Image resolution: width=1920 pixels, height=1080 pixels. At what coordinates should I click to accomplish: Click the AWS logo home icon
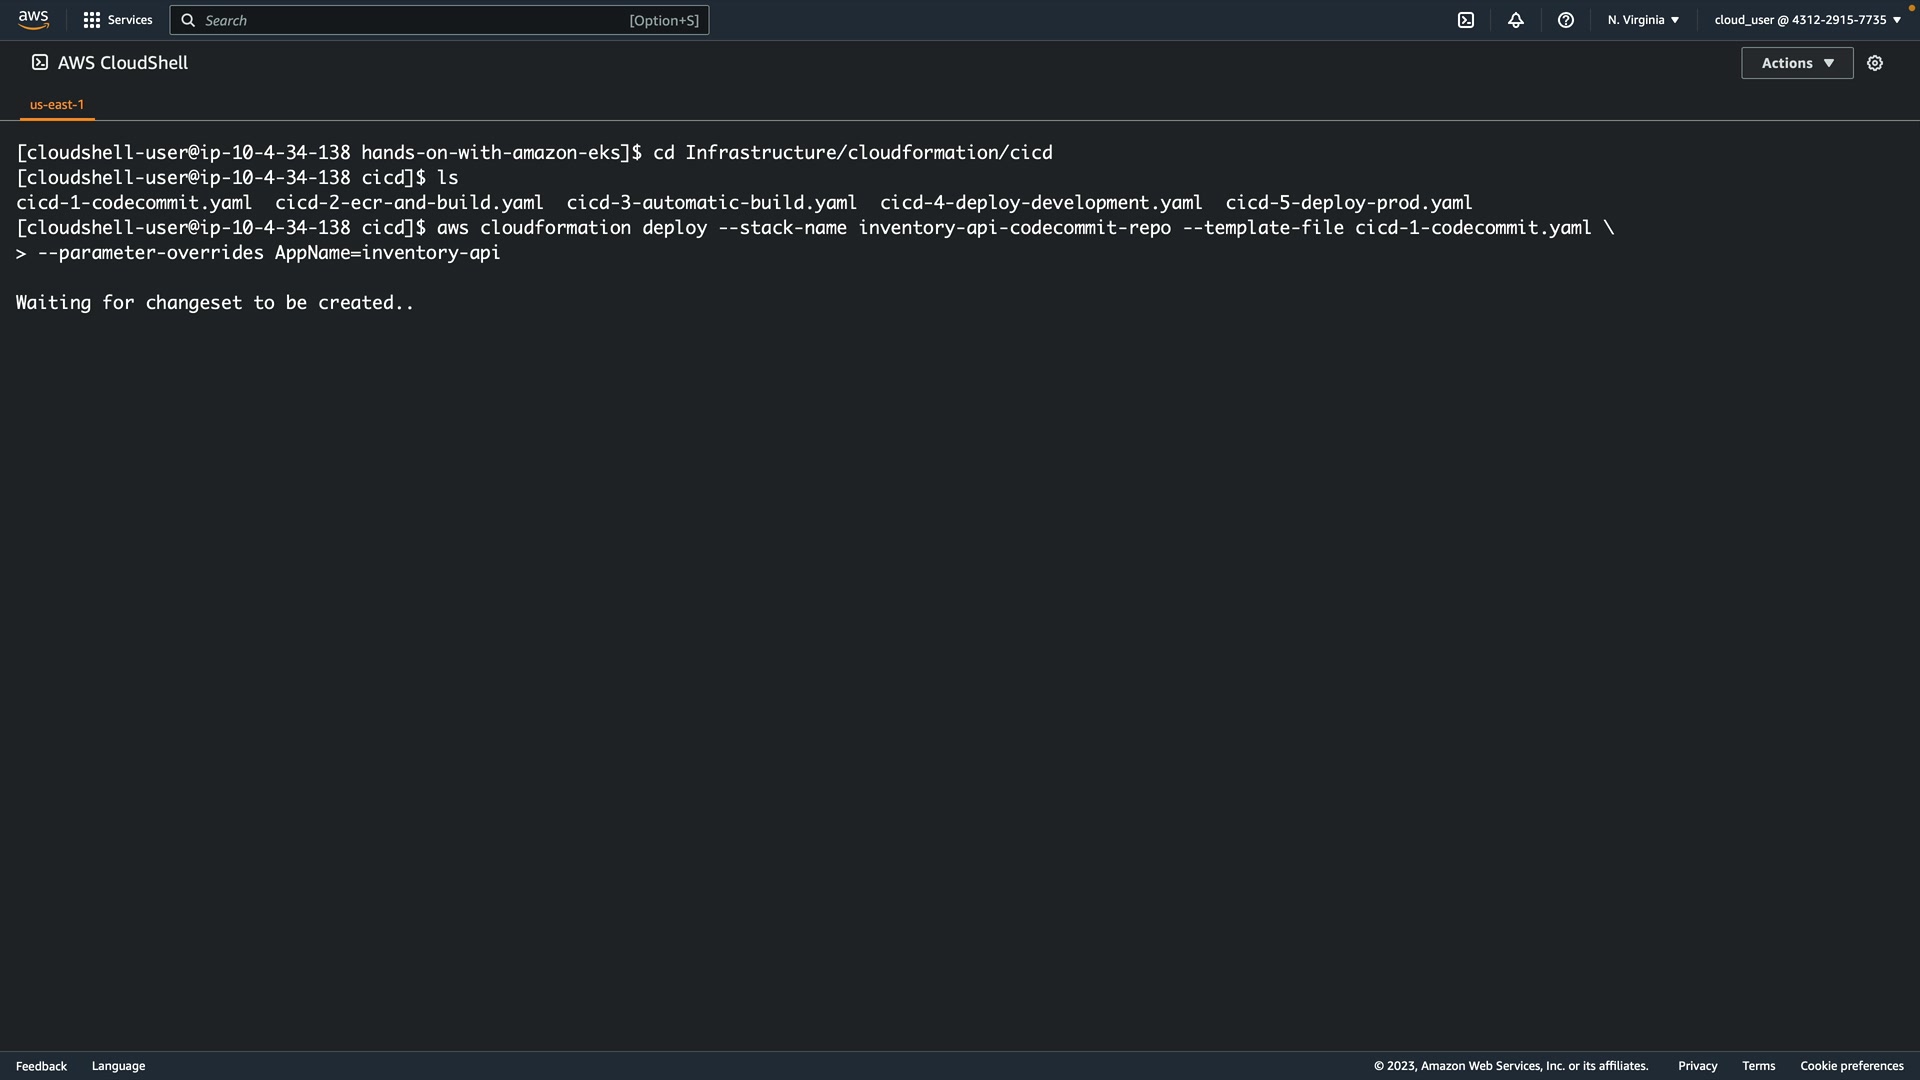pyautogui.click(x=33, y=20)
